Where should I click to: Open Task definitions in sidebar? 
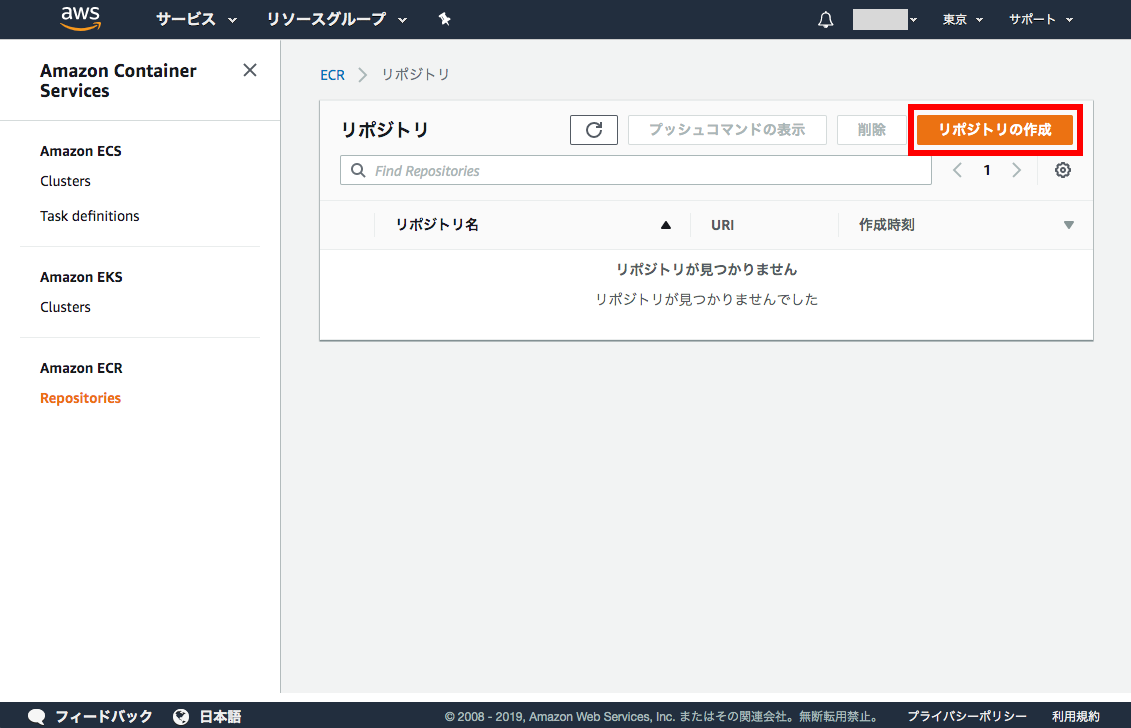(x=89, y=216)
